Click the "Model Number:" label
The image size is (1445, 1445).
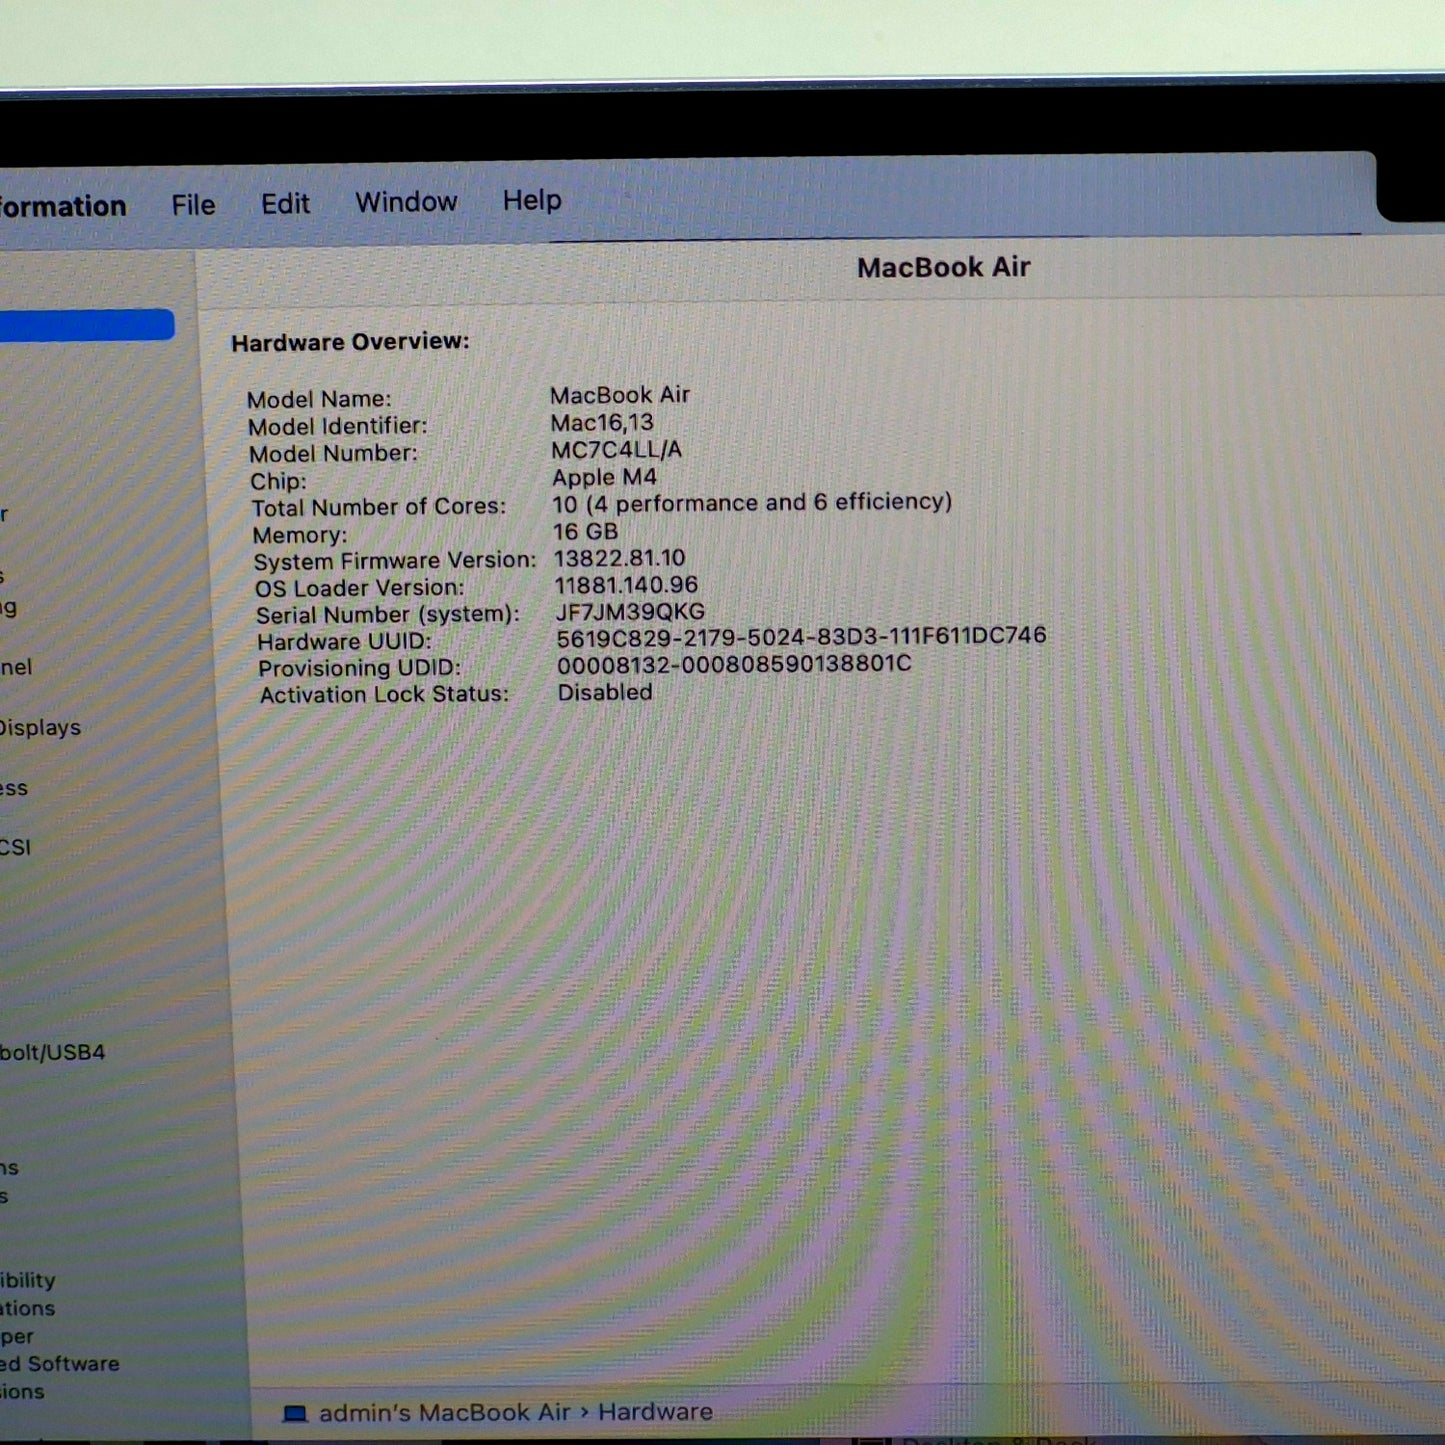point(333,453)
